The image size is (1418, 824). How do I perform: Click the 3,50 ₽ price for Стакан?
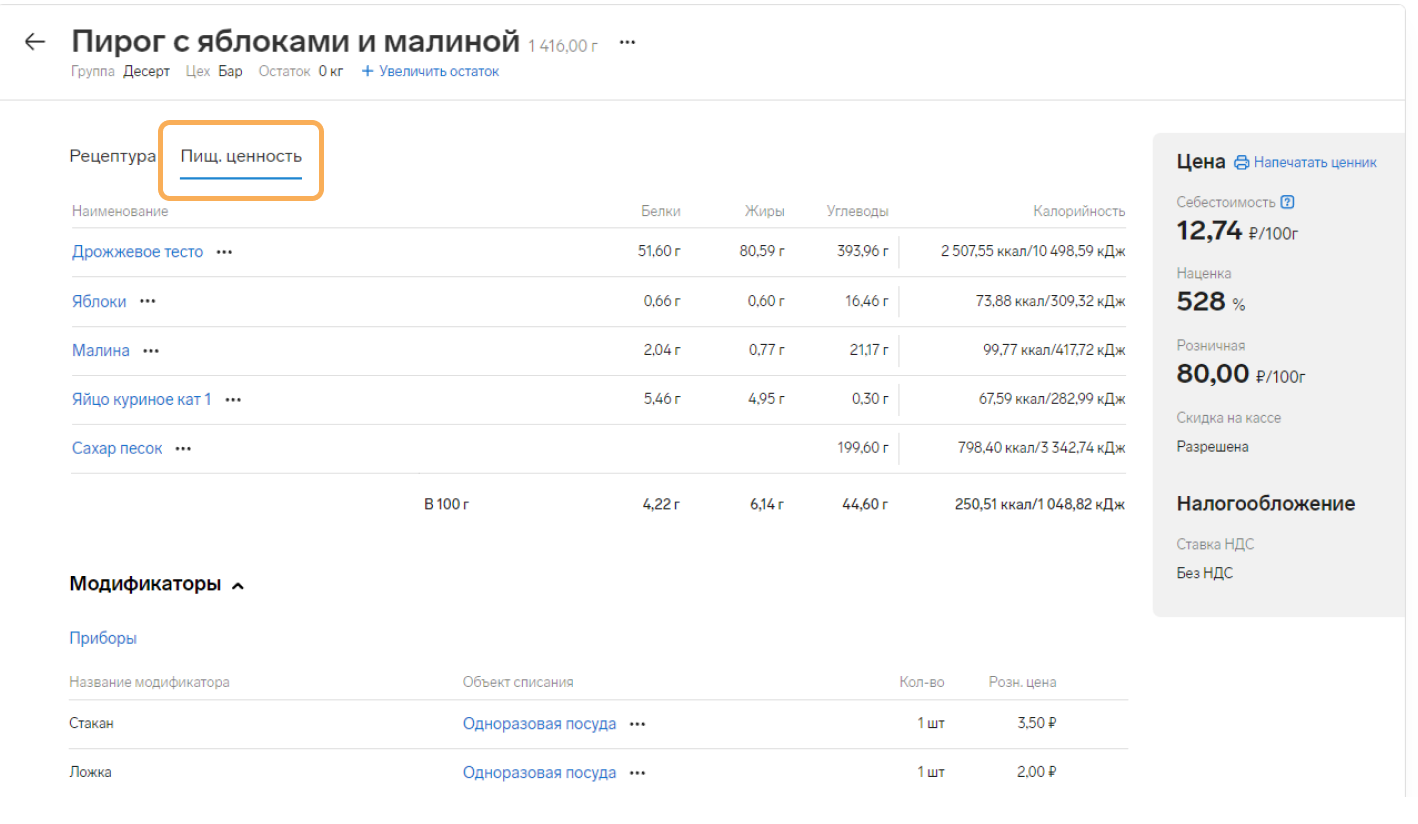[x=1037, y=724]
